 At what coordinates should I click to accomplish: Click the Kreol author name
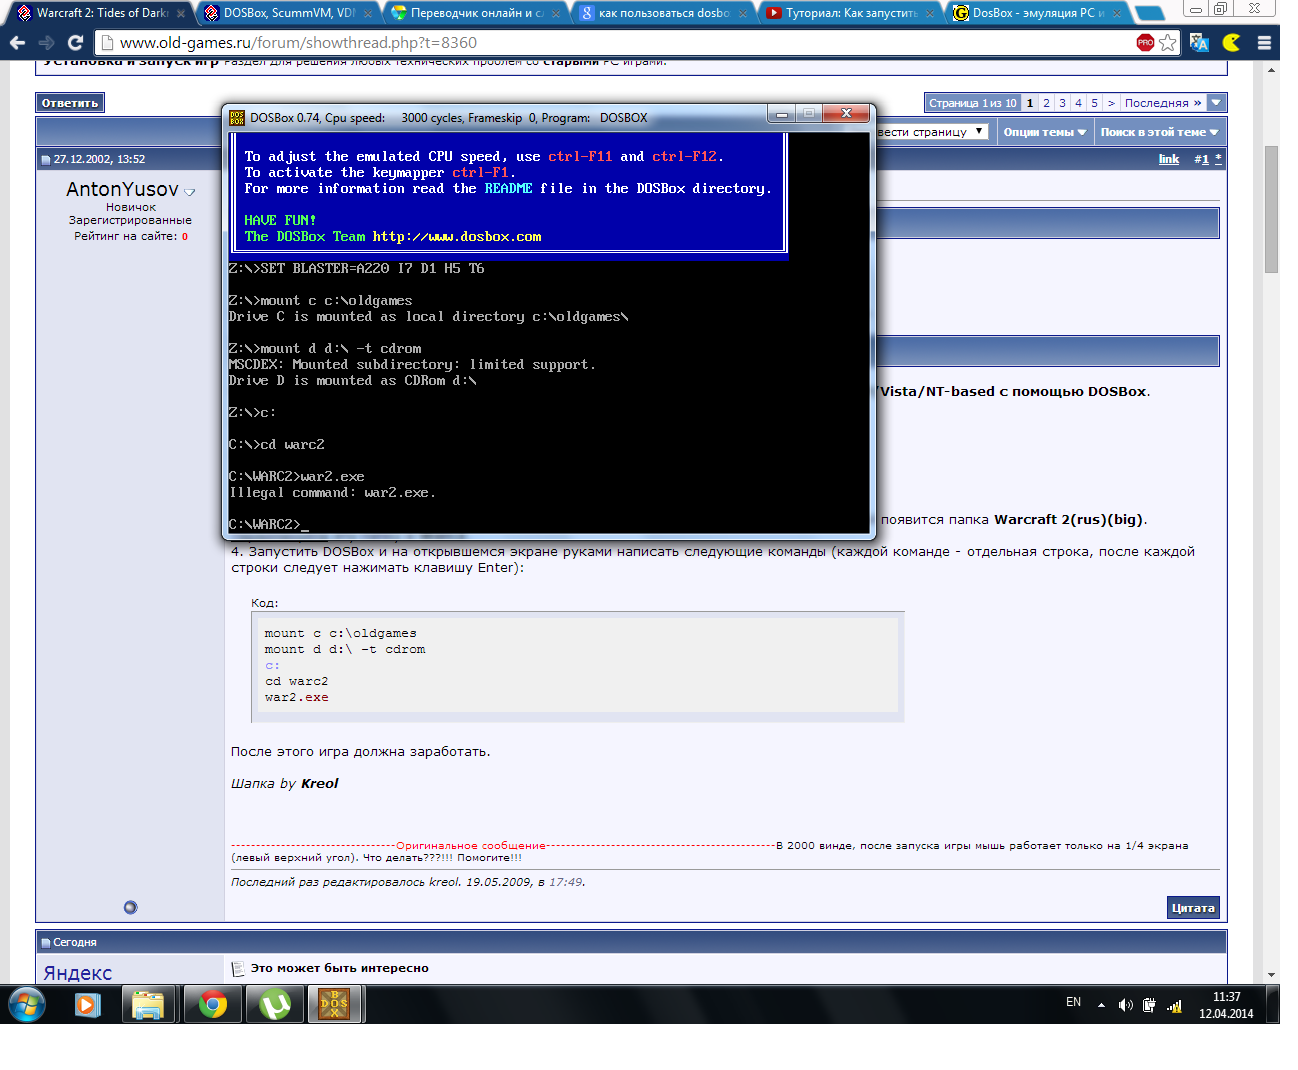tap(320, 784)
